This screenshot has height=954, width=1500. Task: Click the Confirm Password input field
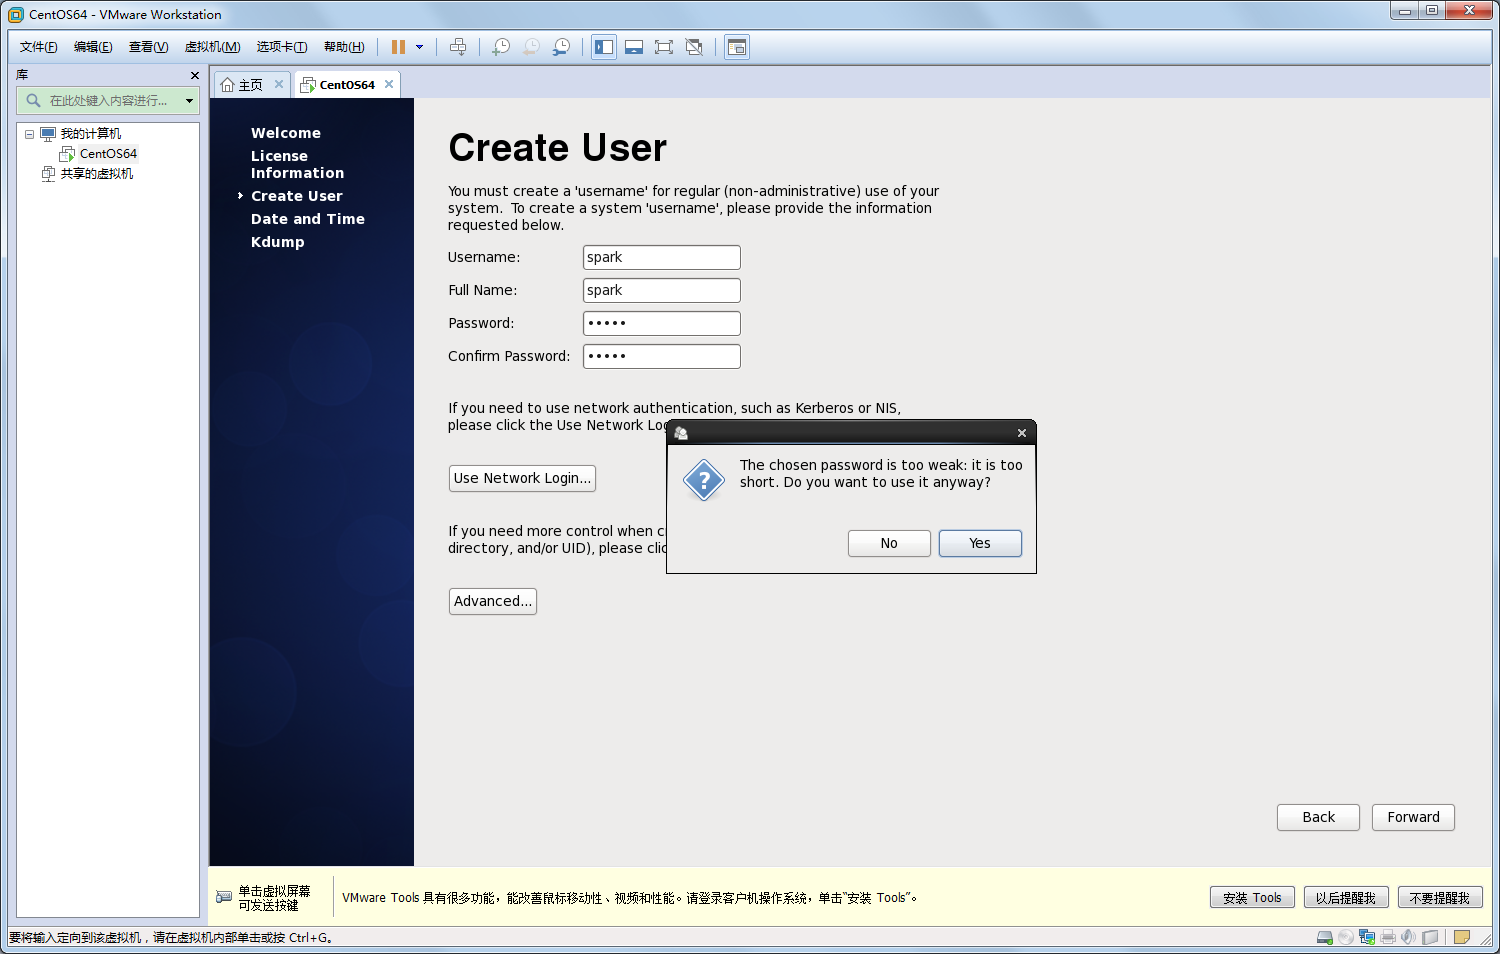coord(662,356)
